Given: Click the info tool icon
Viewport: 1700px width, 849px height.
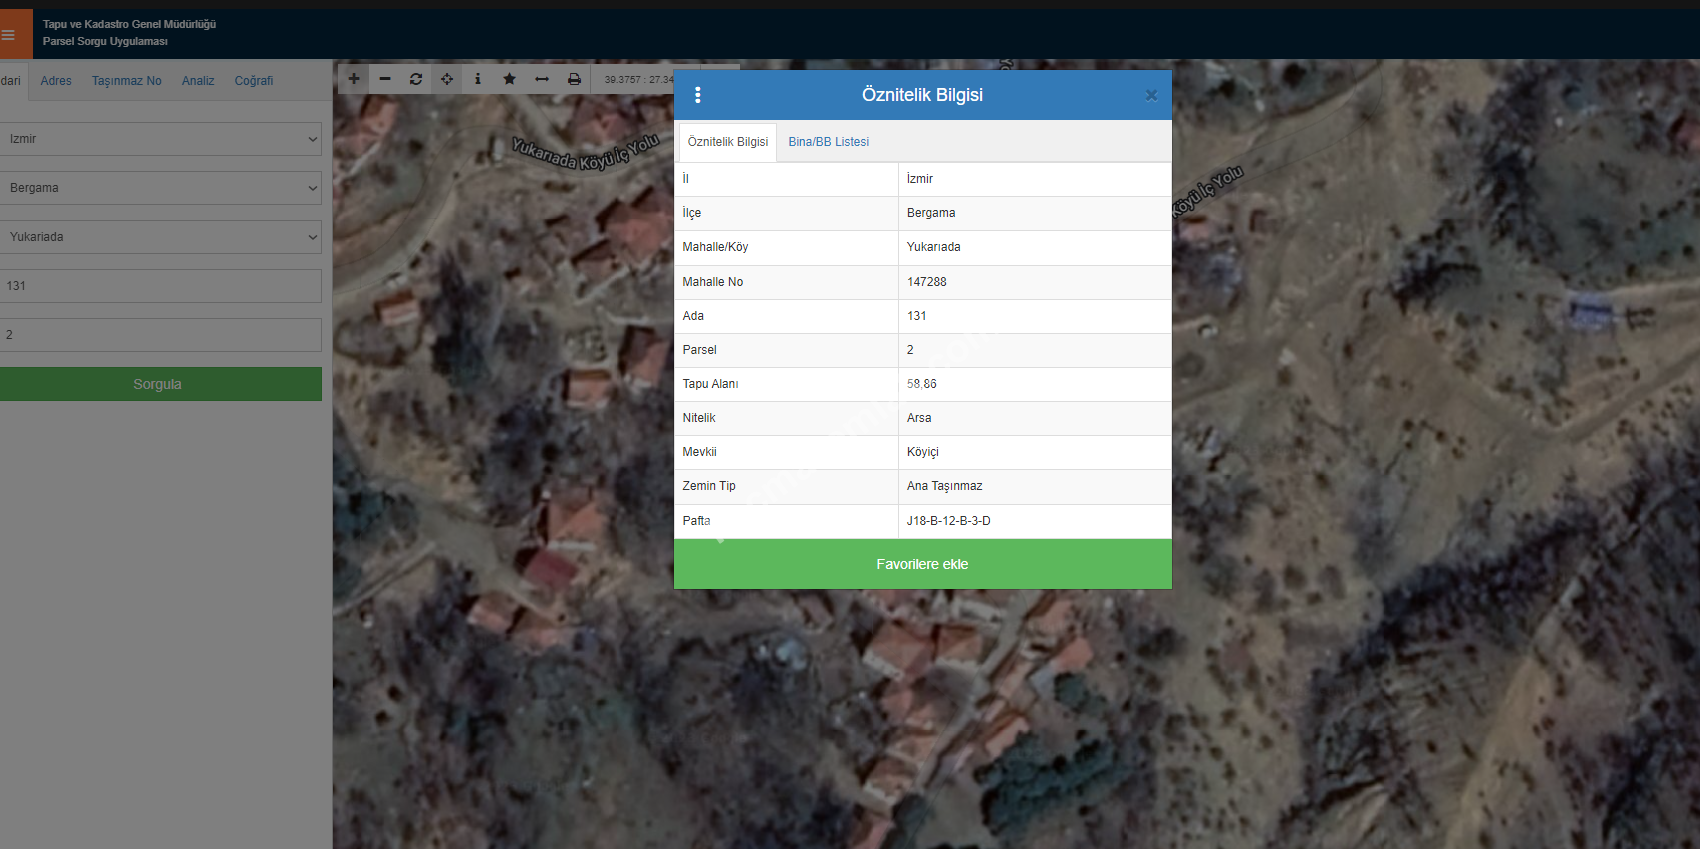Looking at the screenshot, I should click(x=478, y=79).
